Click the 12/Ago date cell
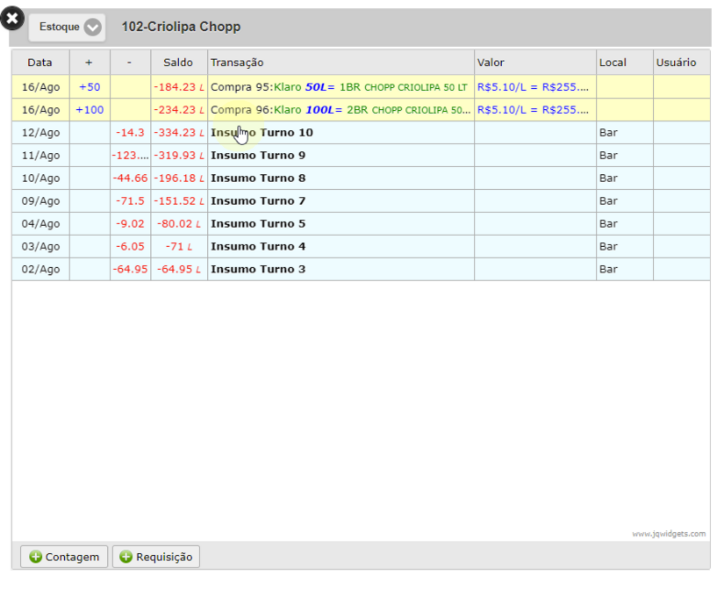This screenshot has width=720, height=600. [40, 133]
